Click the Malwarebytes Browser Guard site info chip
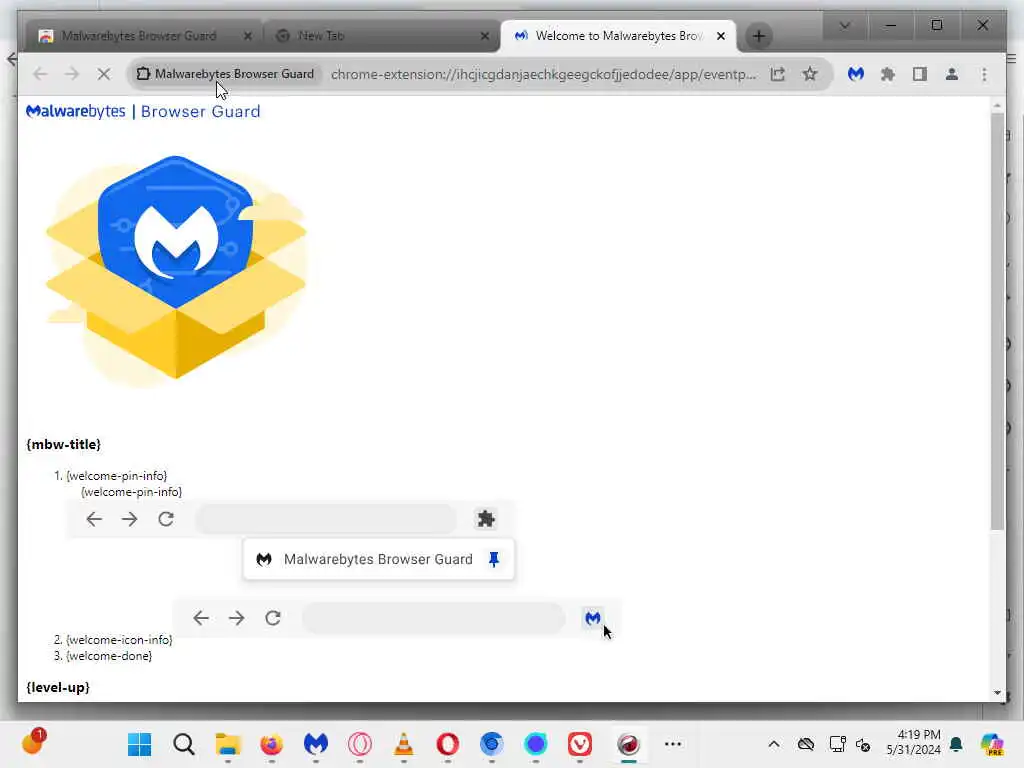This screenshot has height=768, width=1024. (x=225, y=74)
